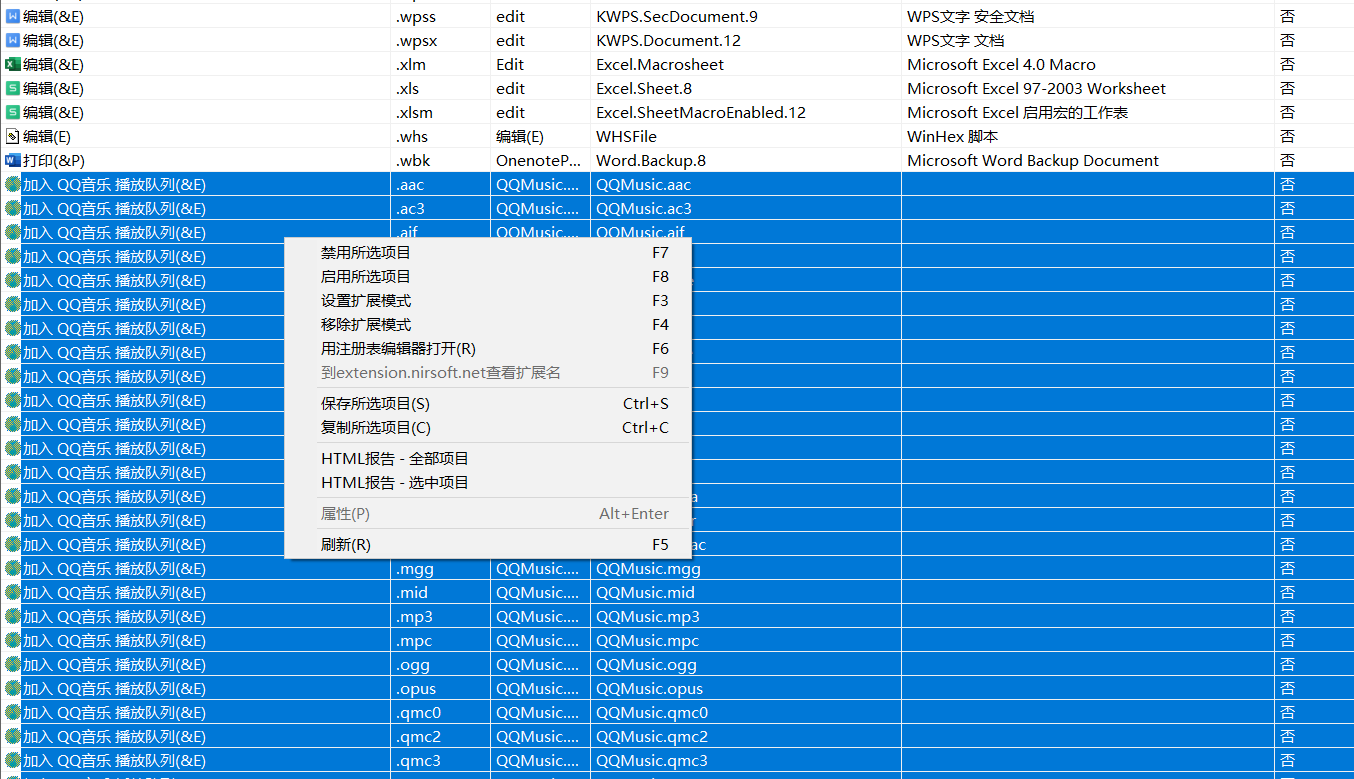Click the spreadsheet icon in the .xlsm row
Screen dimensions: 1354x779
coord(12,112)
